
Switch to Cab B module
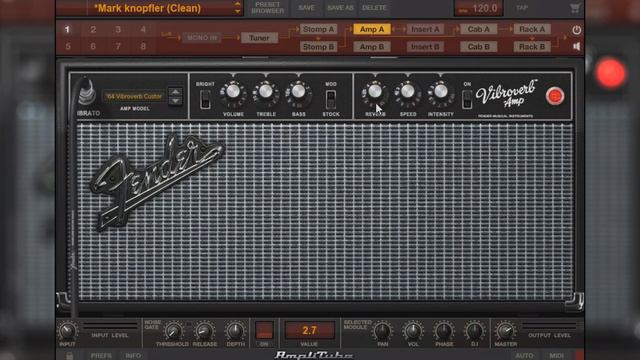click(x=478, y=47)
